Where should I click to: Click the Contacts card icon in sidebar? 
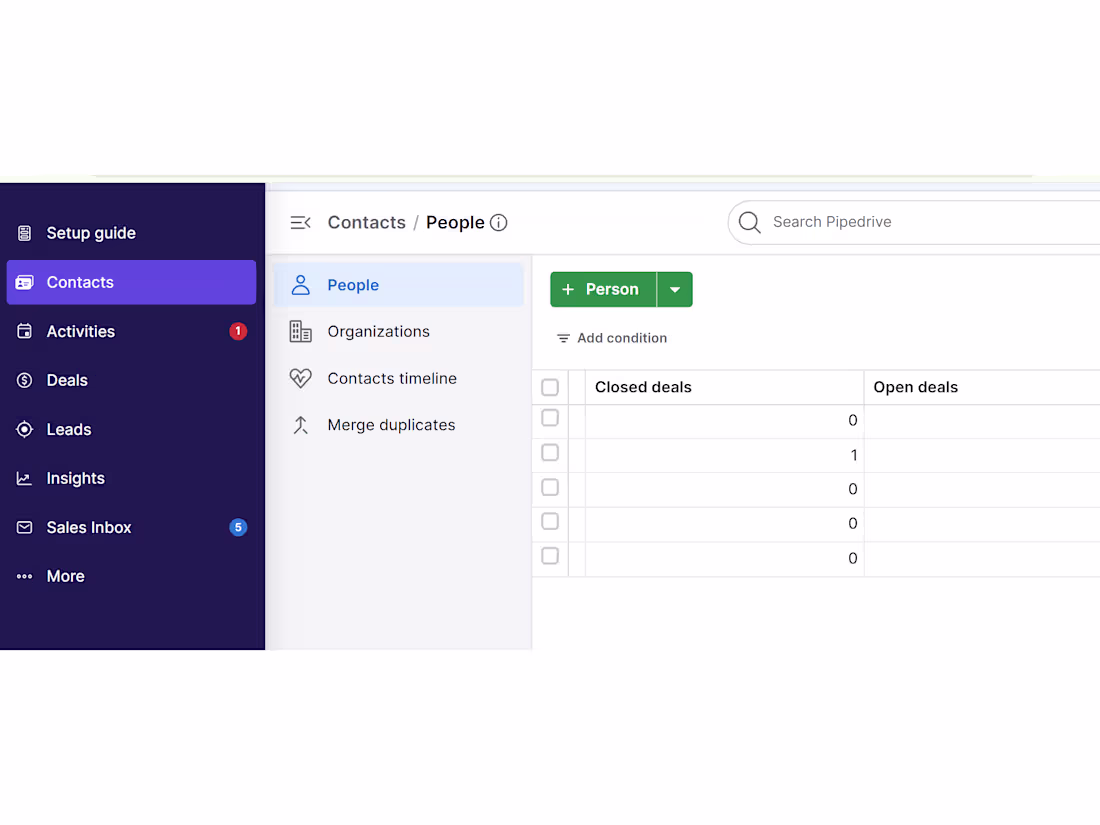[x=25, y=282]
